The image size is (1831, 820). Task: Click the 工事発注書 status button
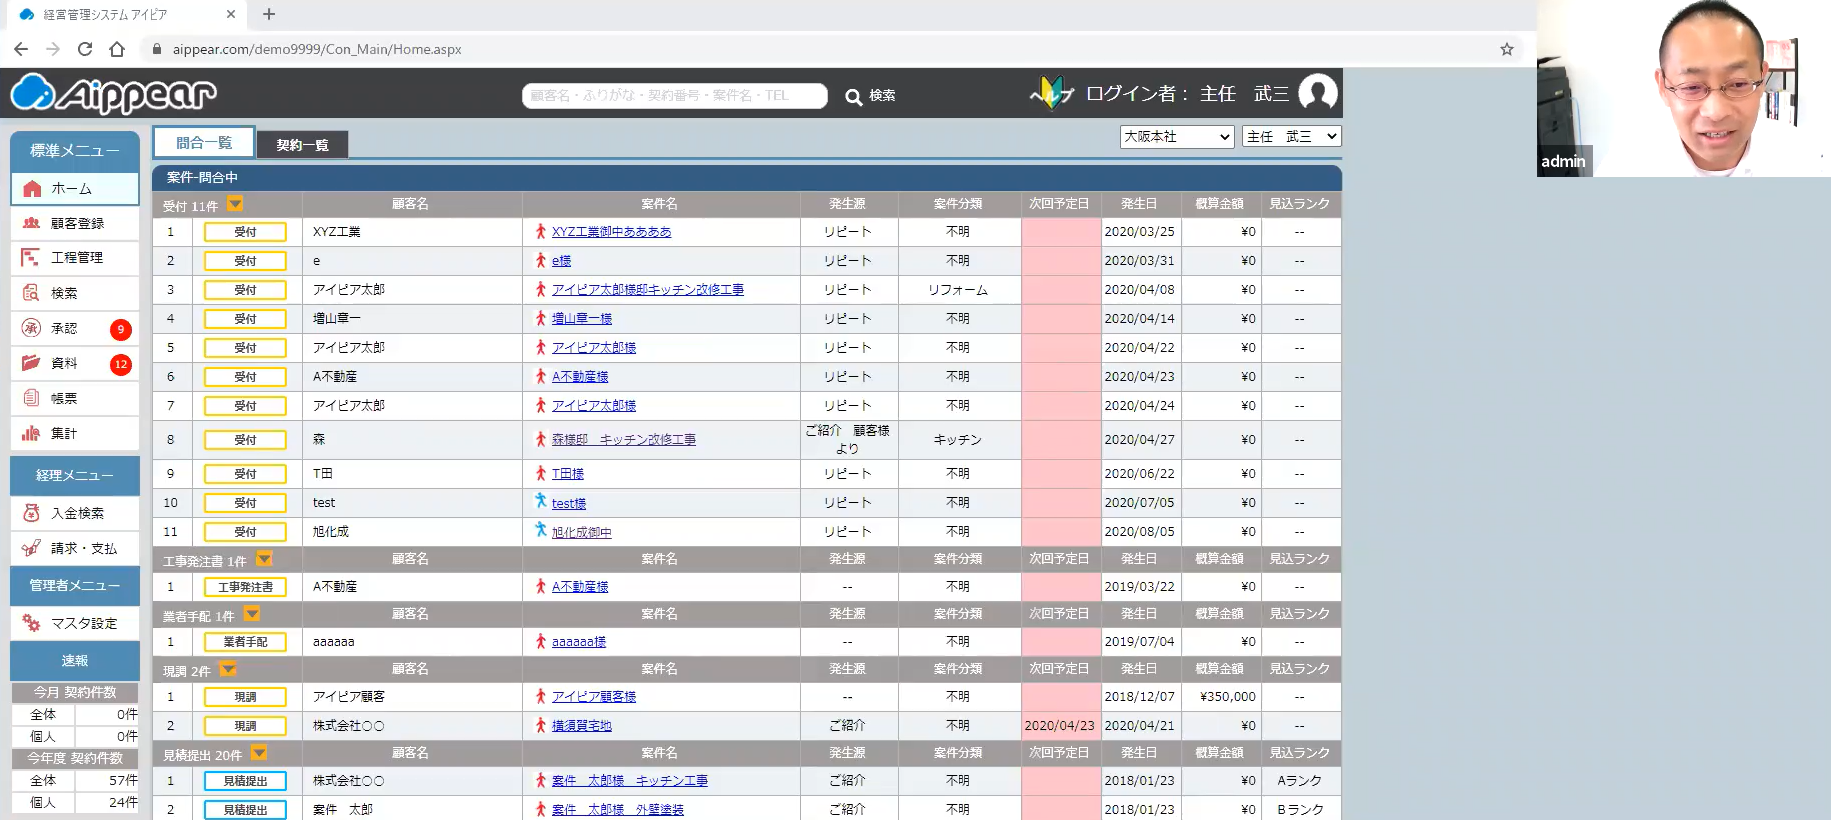click(x=245, y=587)
